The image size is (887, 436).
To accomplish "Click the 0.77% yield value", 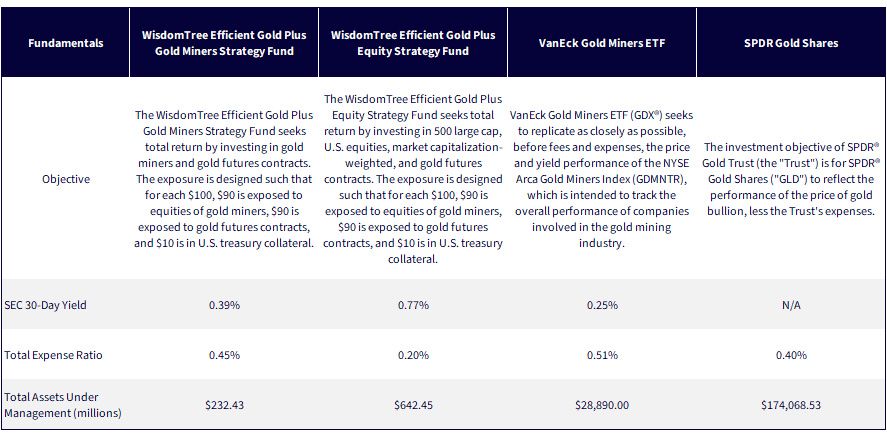I will pos(413,305).
